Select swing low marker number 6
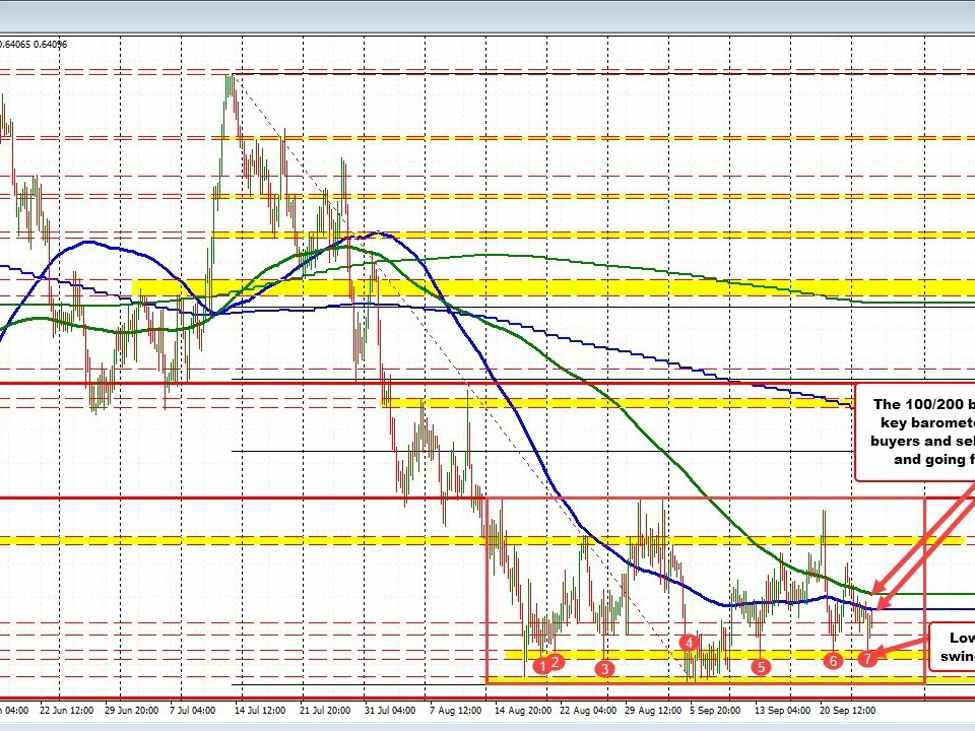Viewport: 975px width, 731px height. pos(833,660)
